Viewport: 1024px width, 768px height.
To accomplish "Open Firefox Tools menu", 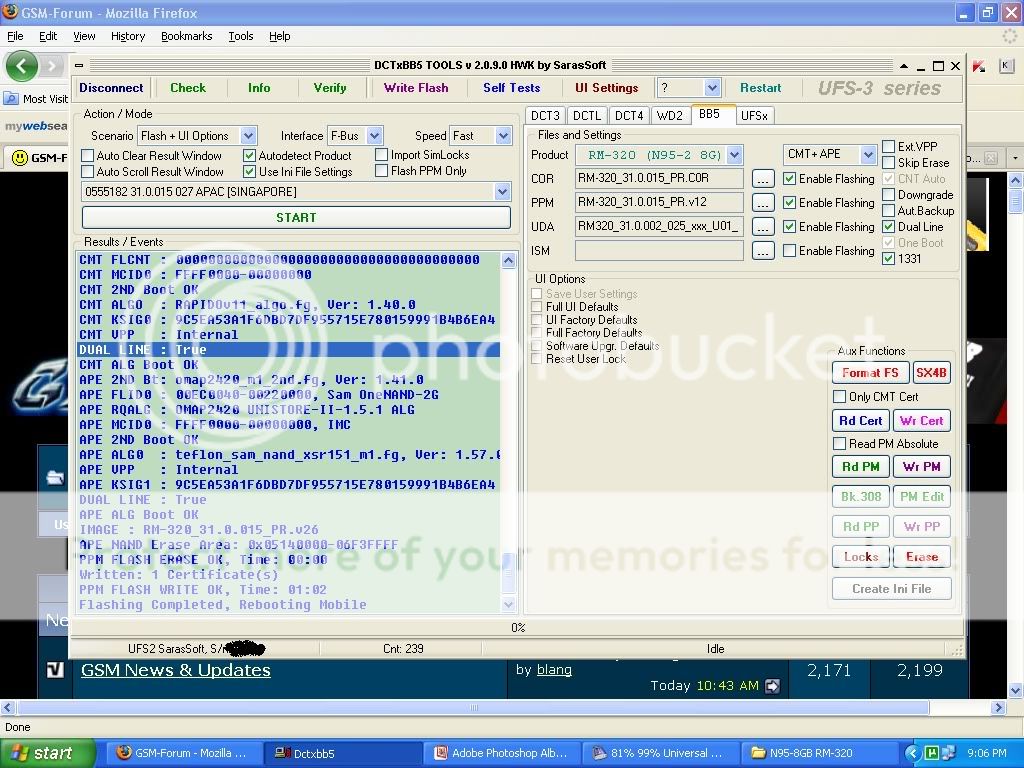I will (x=241, y=36).
